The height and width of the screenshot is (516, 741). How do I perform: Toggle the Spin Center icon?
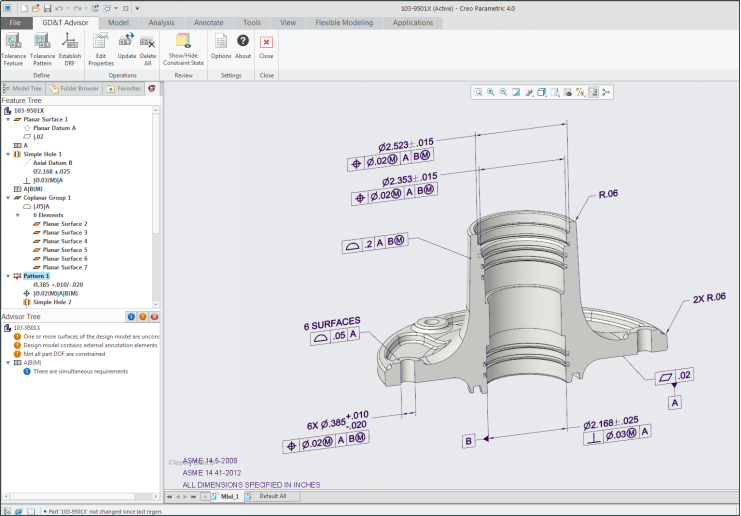[606, 92]
